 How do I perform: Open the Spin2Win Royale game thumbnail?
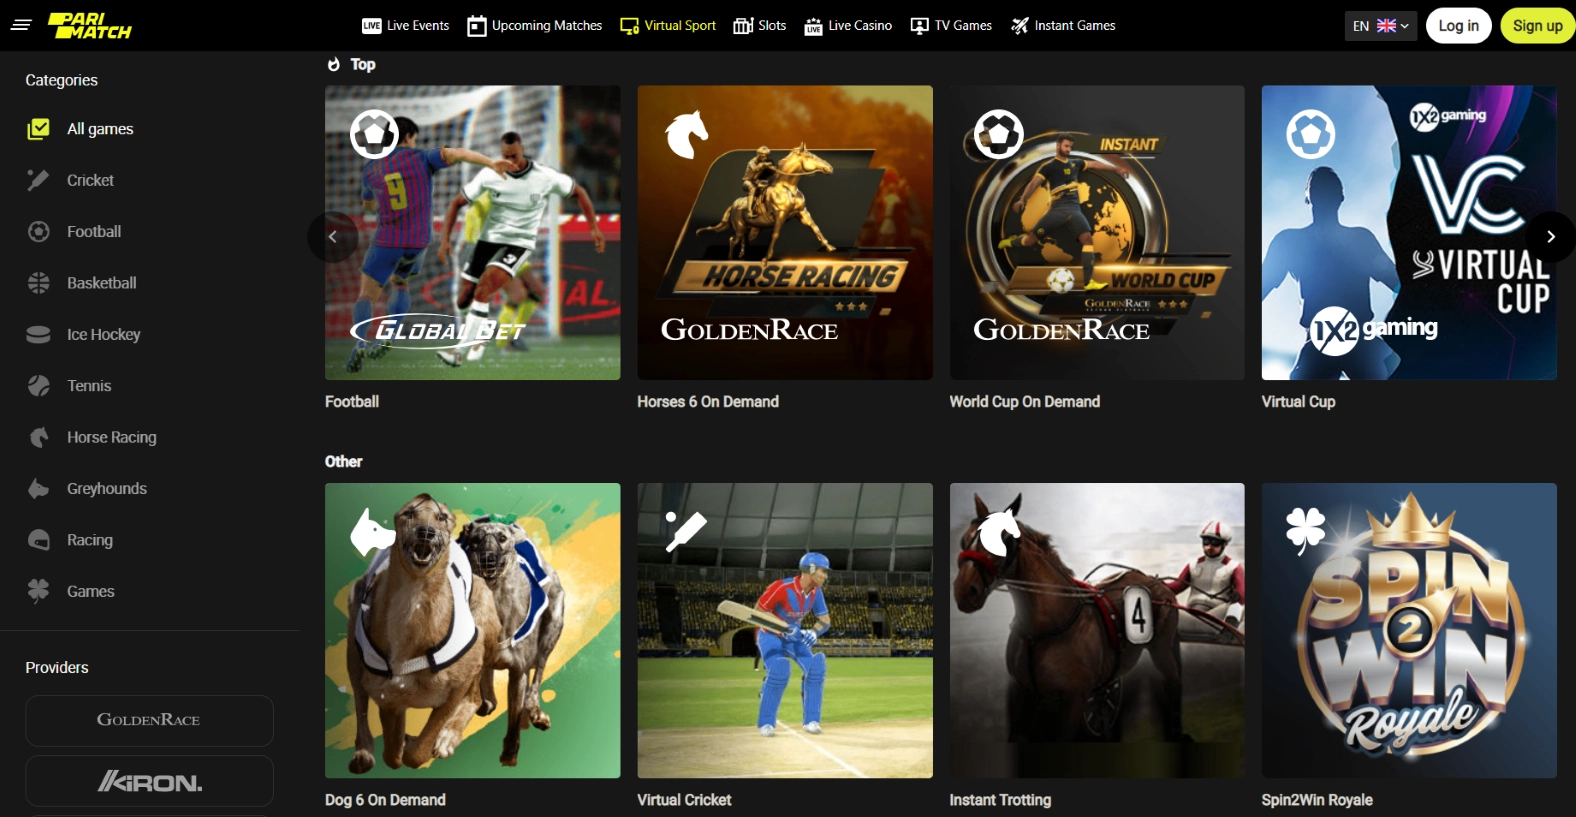(x=1409, y=631)
